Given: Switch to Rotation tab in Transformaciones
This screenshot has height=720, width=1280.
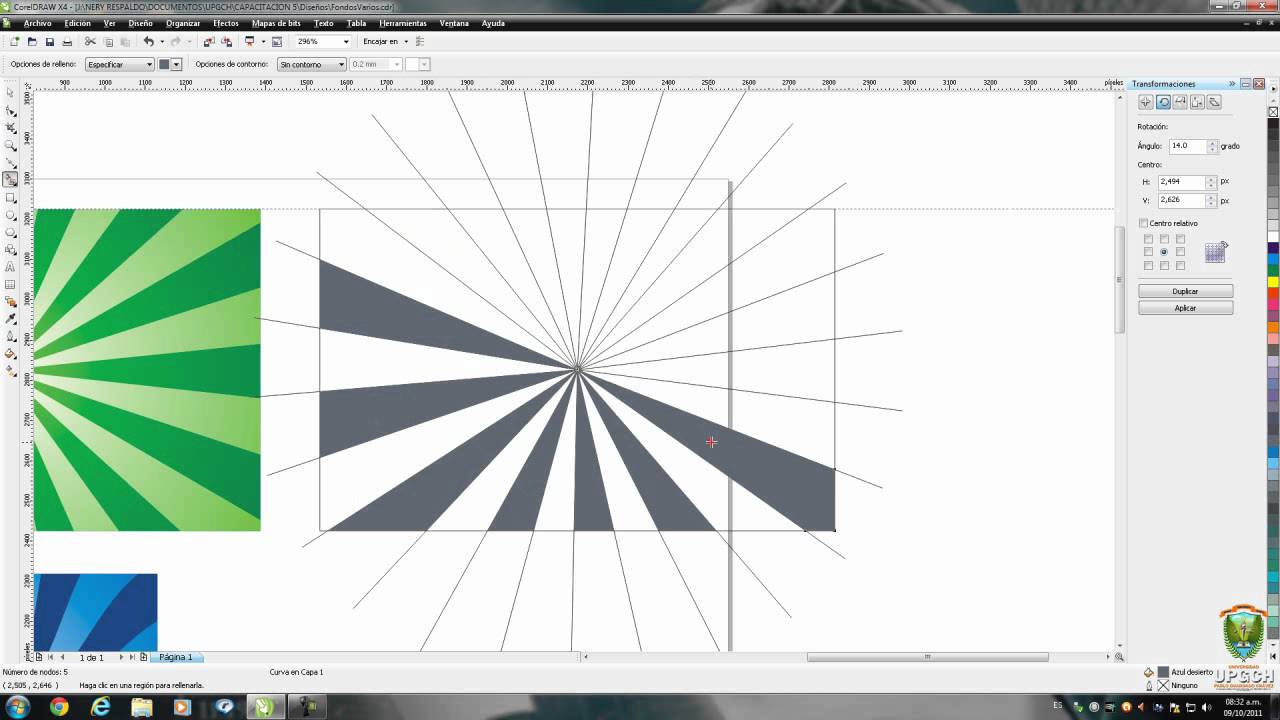Looking at the screenshot, I should [1163, 102].
